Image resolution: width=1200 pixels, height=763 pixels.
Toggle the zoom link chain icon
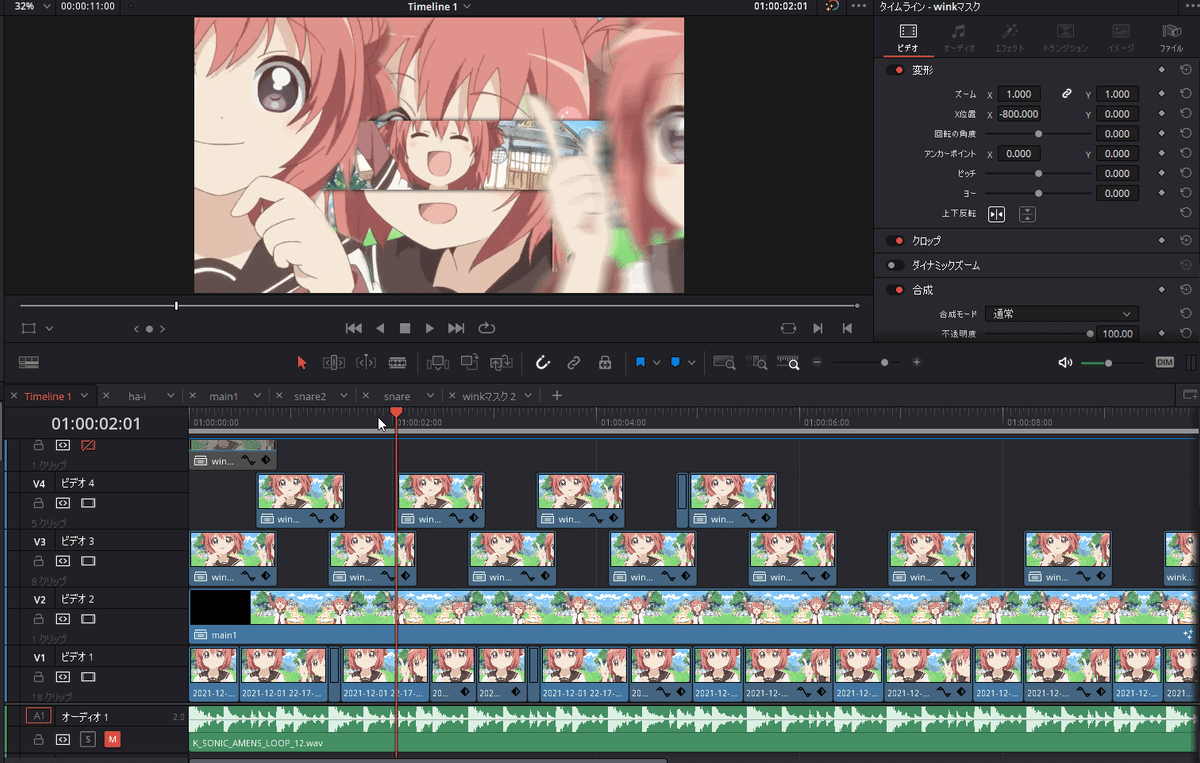(1067, 94)
